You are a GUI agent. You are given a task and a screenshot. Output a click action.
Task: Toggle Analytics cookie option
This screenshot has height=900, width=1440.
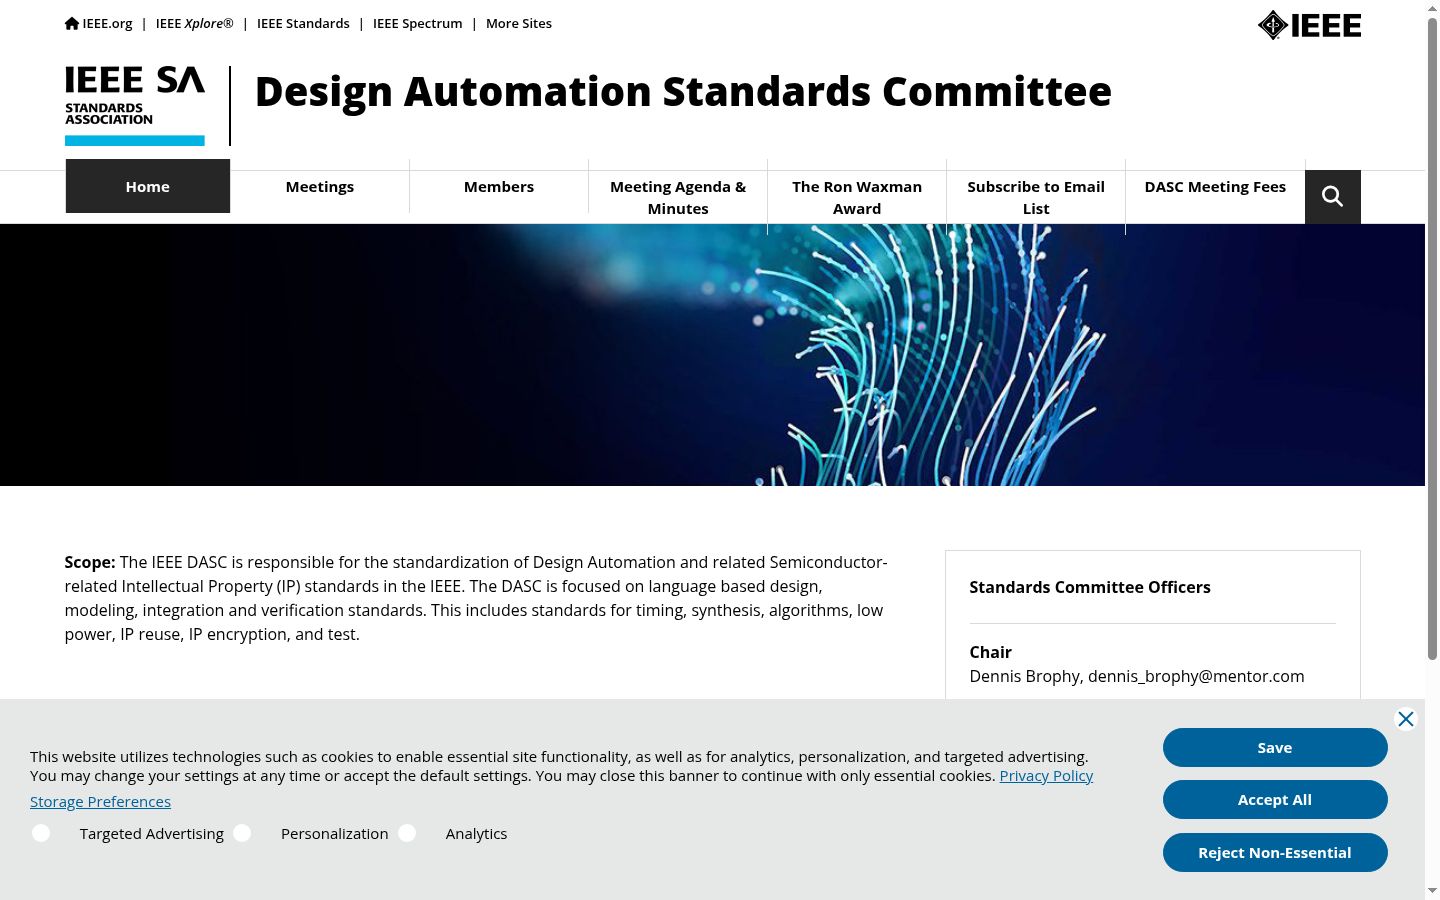click(x=407, y=833)
